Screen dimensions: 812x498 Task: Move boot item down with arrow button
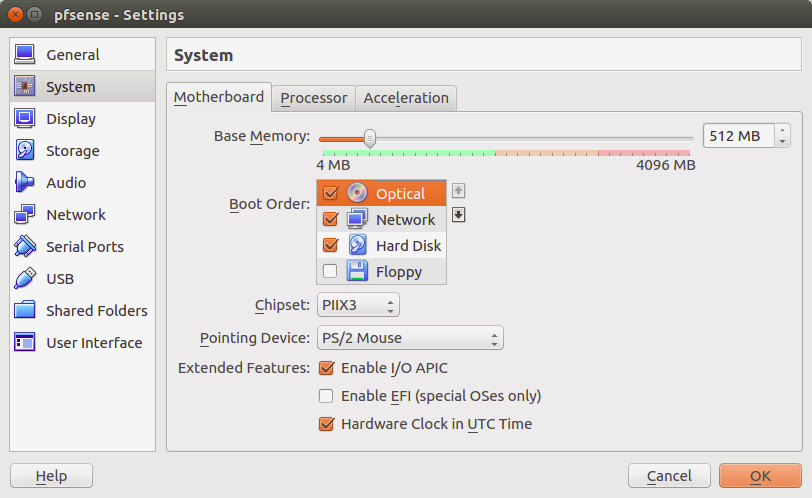click(x=458, y=214)
